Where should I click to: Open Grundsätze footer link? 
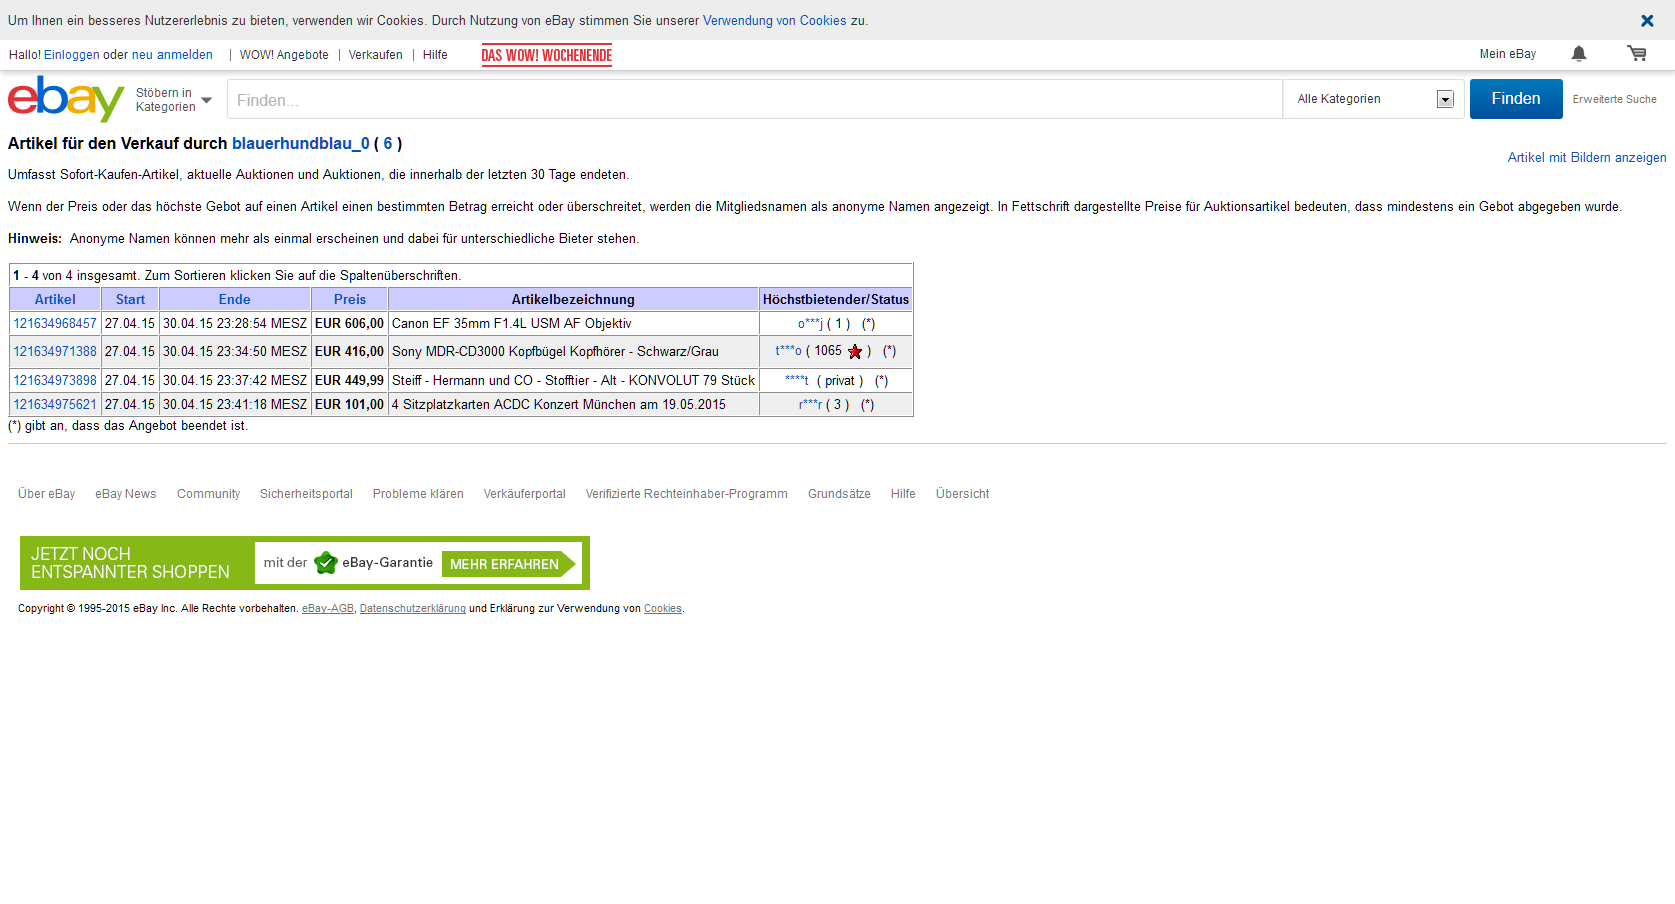click(839, 494)
